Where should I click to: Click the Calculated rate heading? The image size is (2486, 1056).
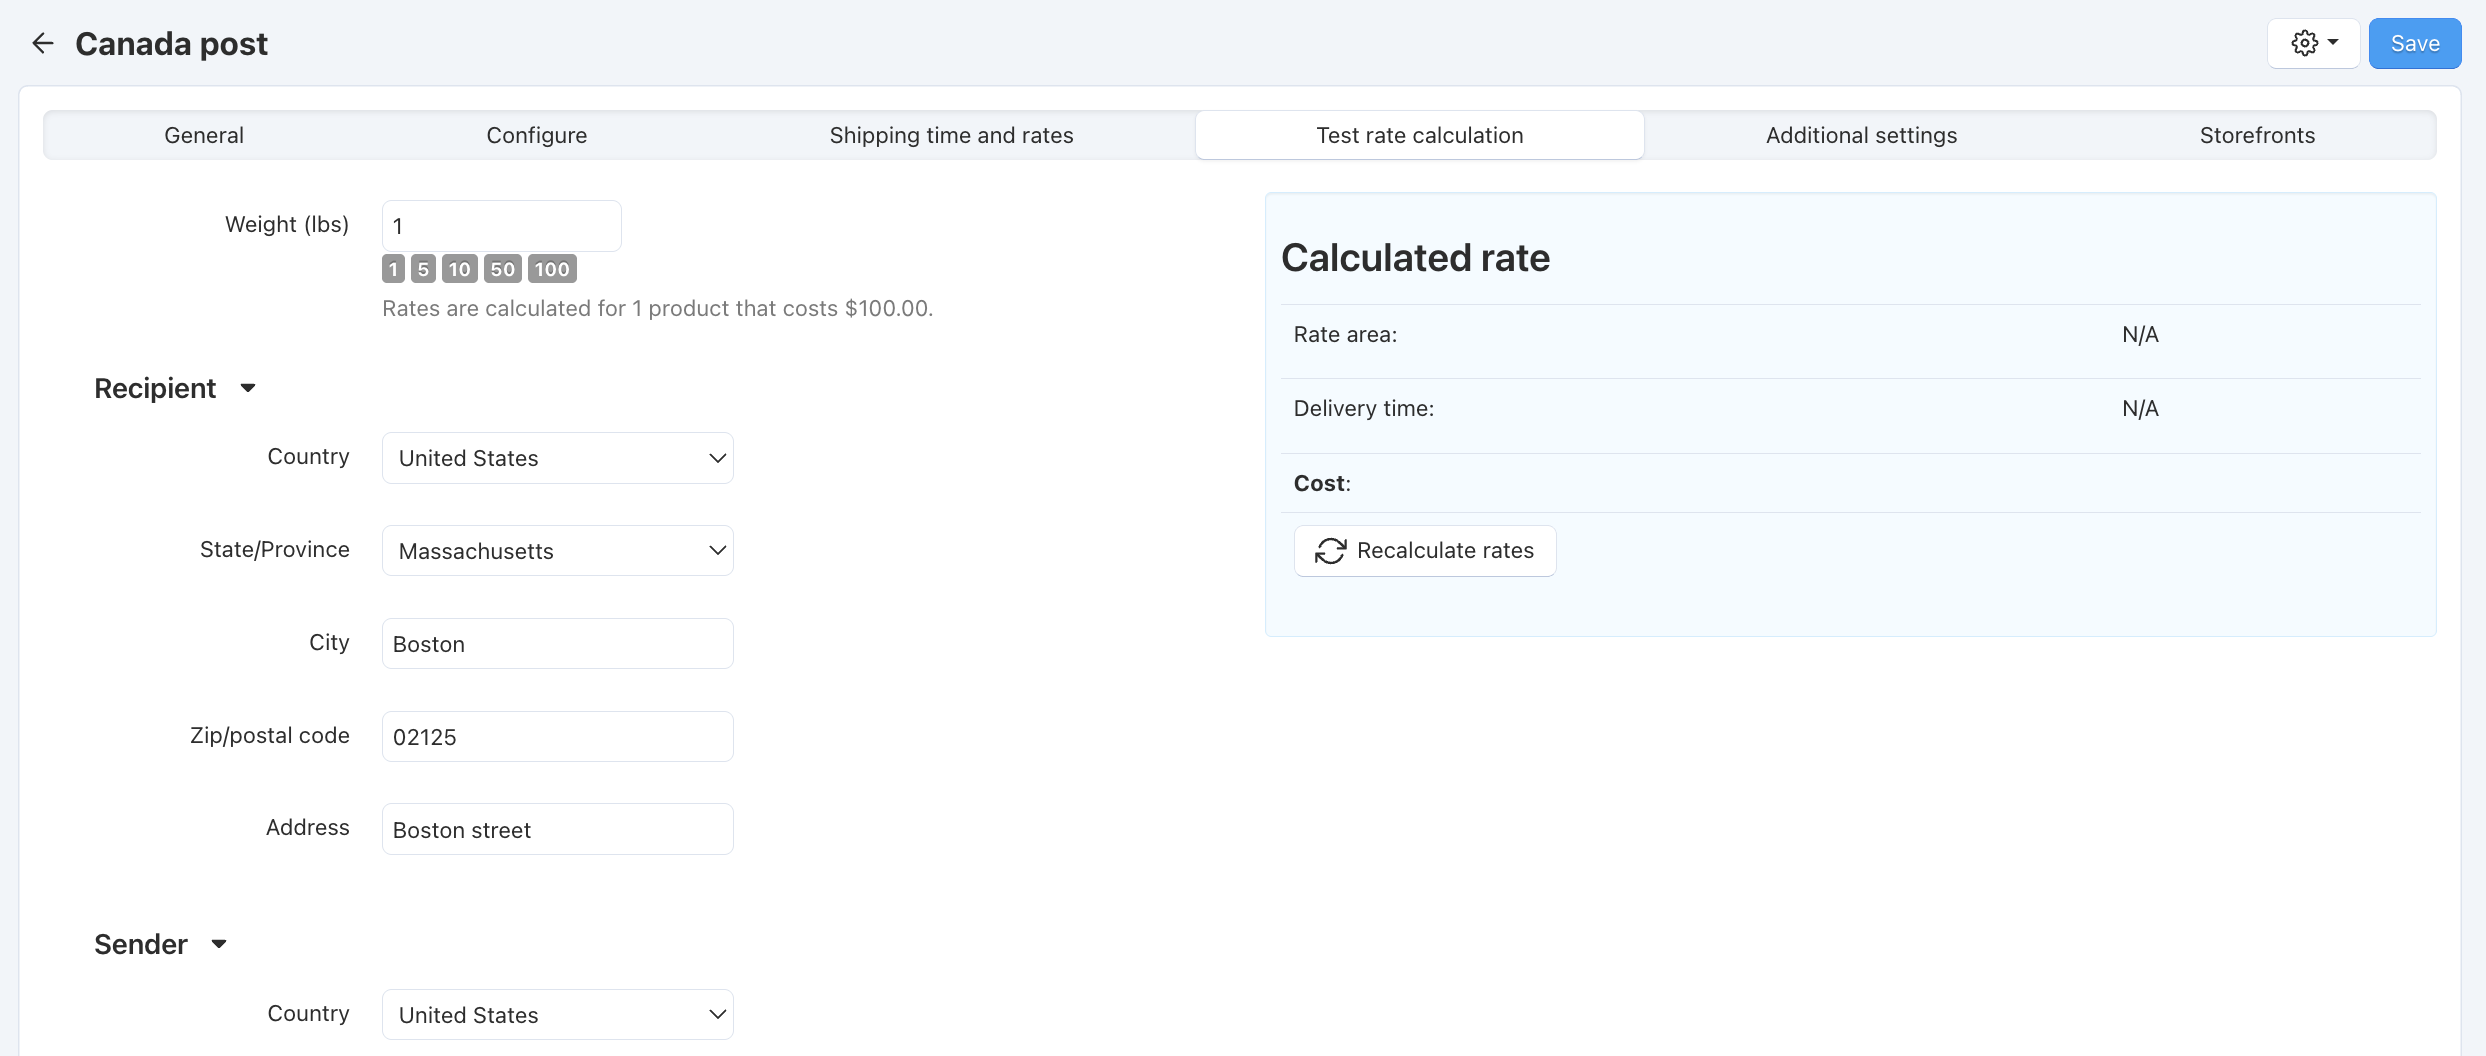1415,258
